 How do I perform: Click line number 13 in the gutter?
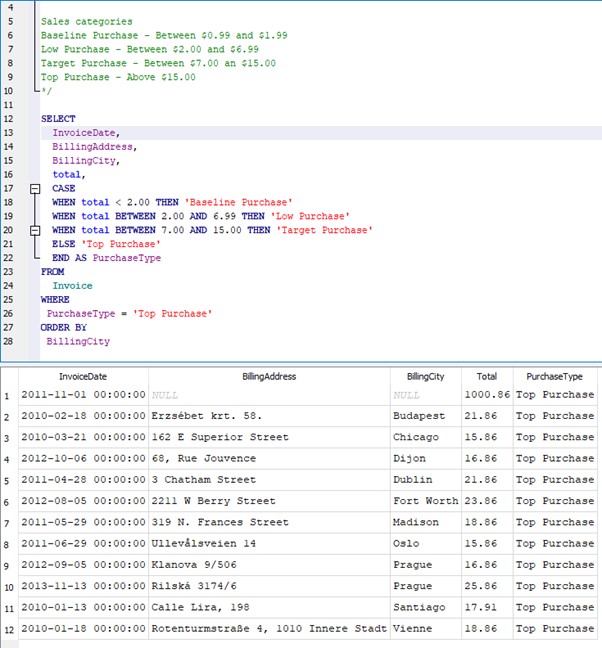9,132
